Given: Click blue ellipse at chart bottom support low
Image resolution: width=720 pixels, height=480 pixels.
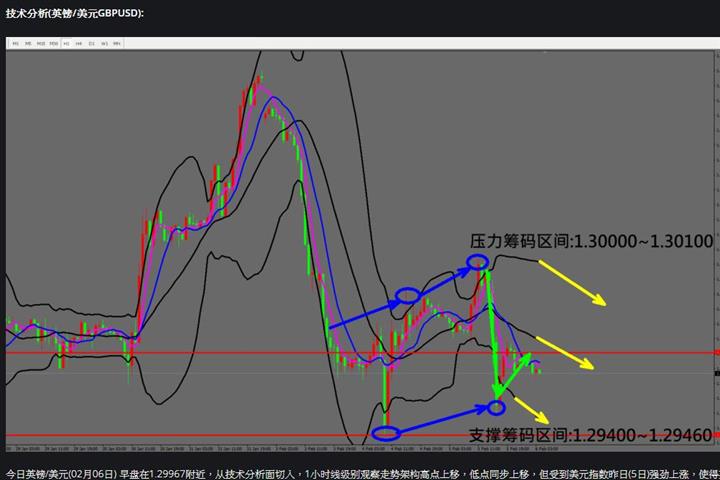Looking at the screenshot, I should coord(386,433).
